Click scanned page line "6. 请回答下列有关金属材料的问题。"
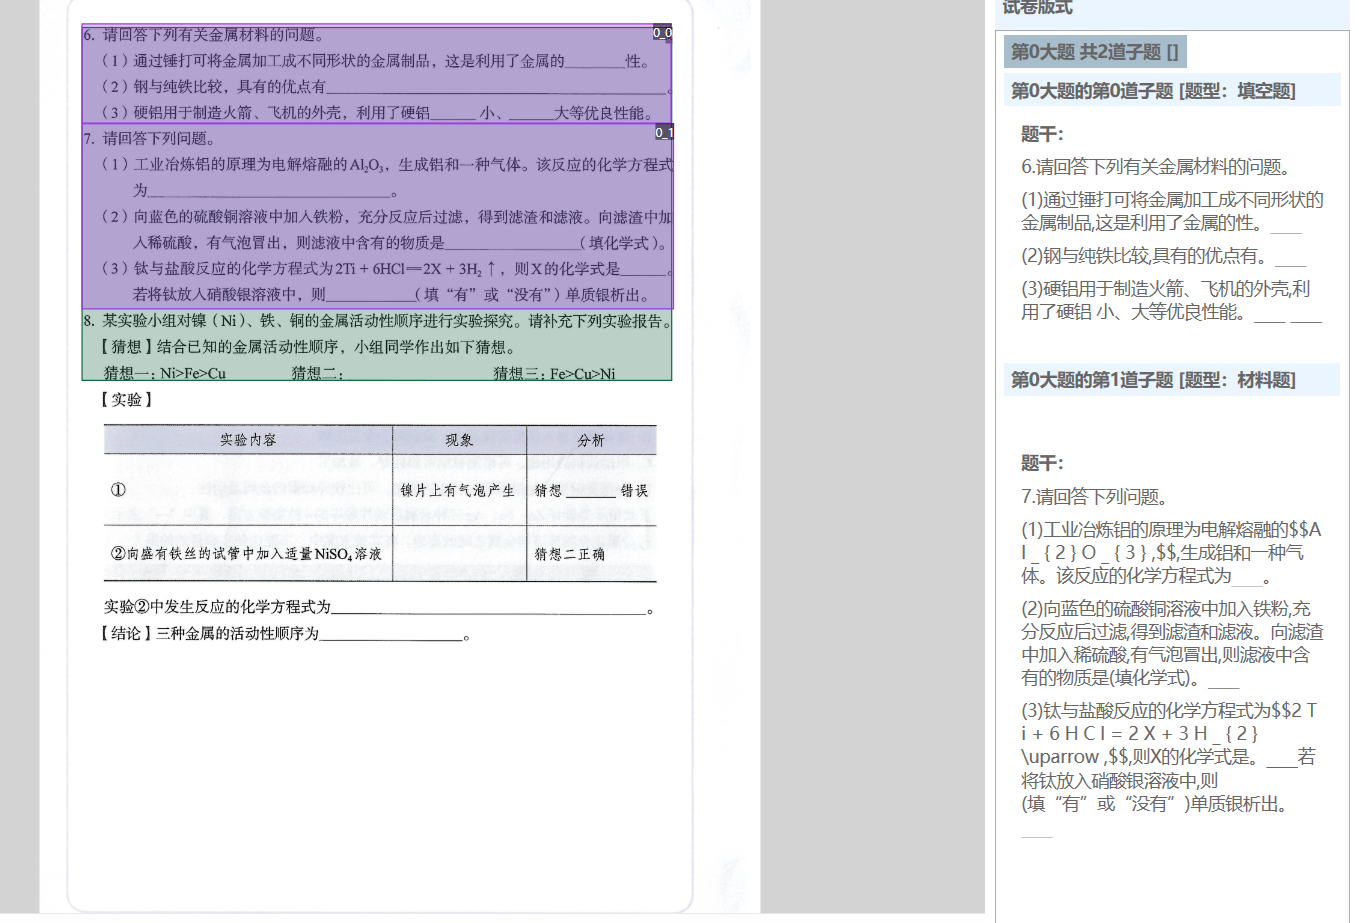The height and width of the screenshot is (923, 1359). [x=204, y=35]
